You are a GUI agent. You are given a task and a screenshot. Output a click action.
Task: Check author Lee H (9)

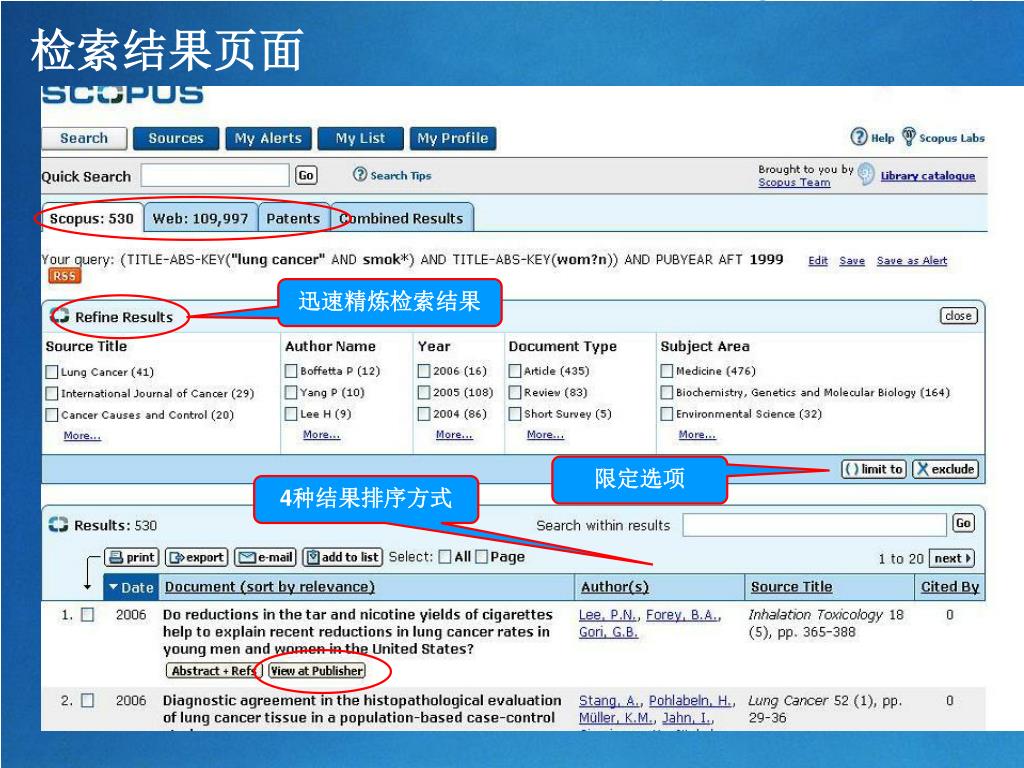pos(291,414)
